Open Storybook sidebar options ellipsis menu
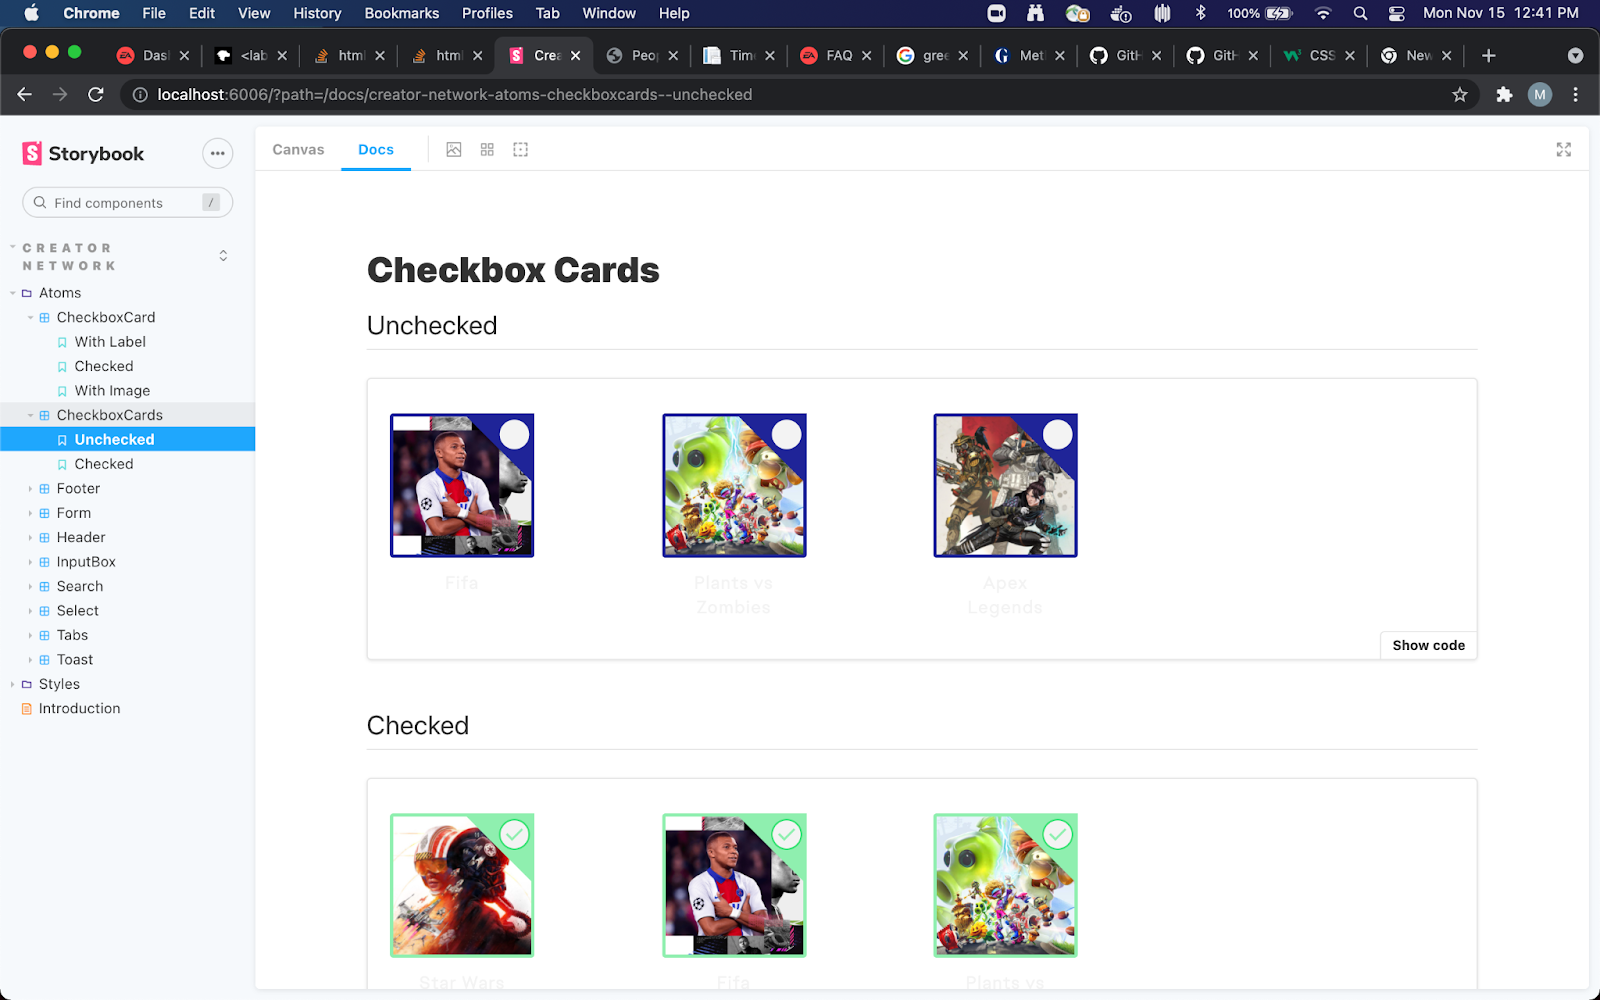 pyautogui.click(x=217, y=153)
